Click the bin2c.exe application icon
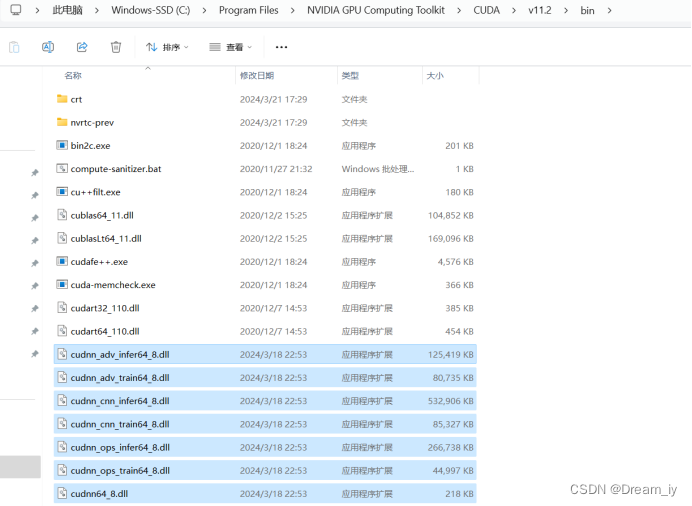 click(x=62, y=146)
